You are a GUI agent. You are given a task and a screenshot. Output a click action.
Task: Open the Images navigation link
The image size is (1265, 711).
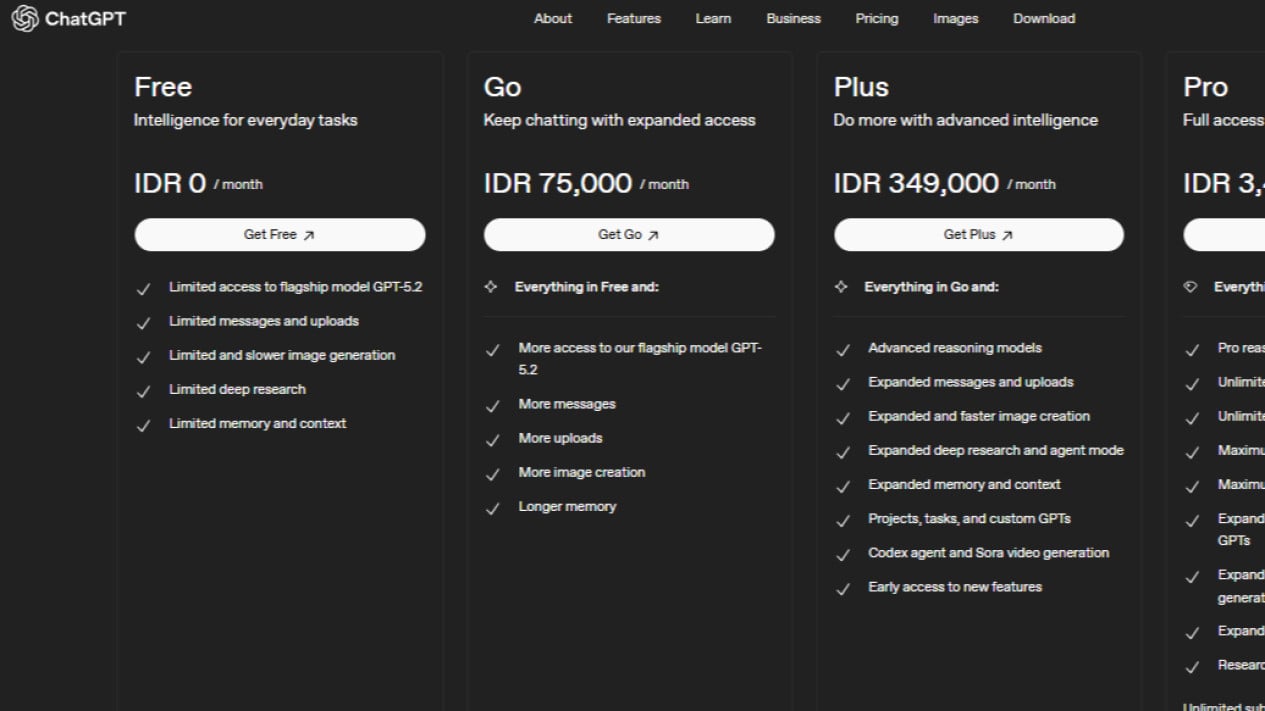[x=955, y=18]
